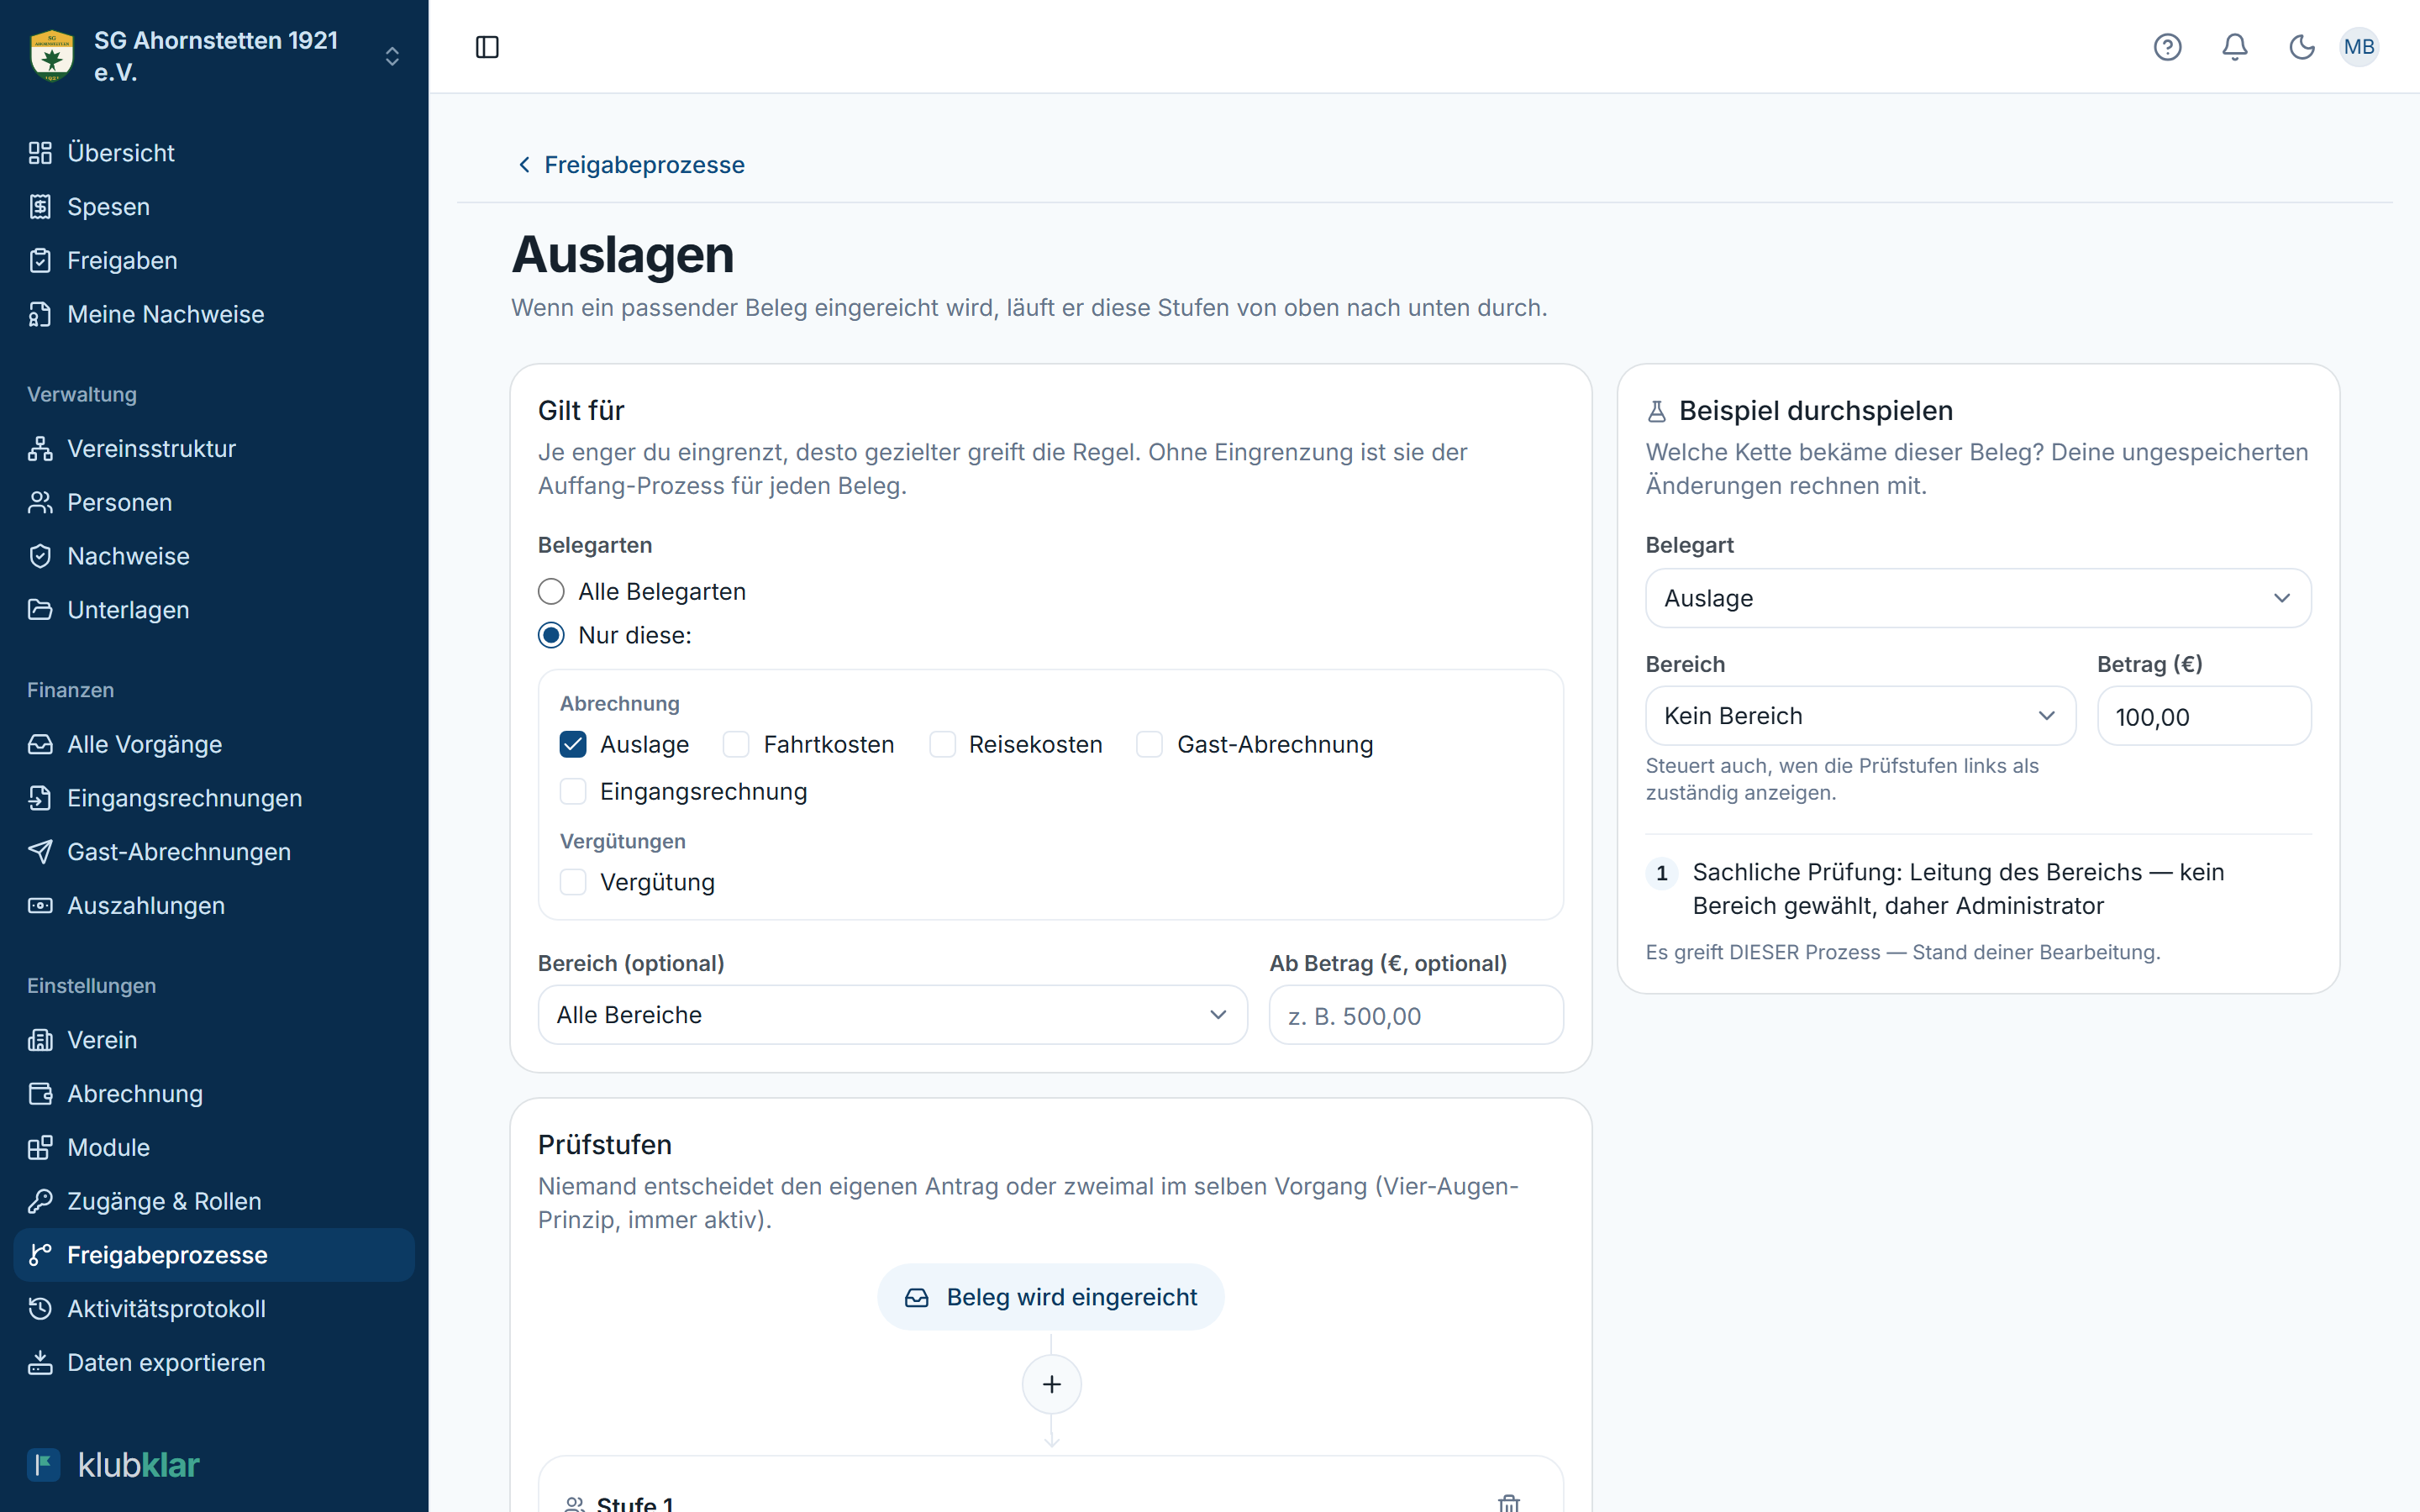Open Alle Vorgänge in Finanzen
Screen dimensions: 2420x1512
pos(214,745)
